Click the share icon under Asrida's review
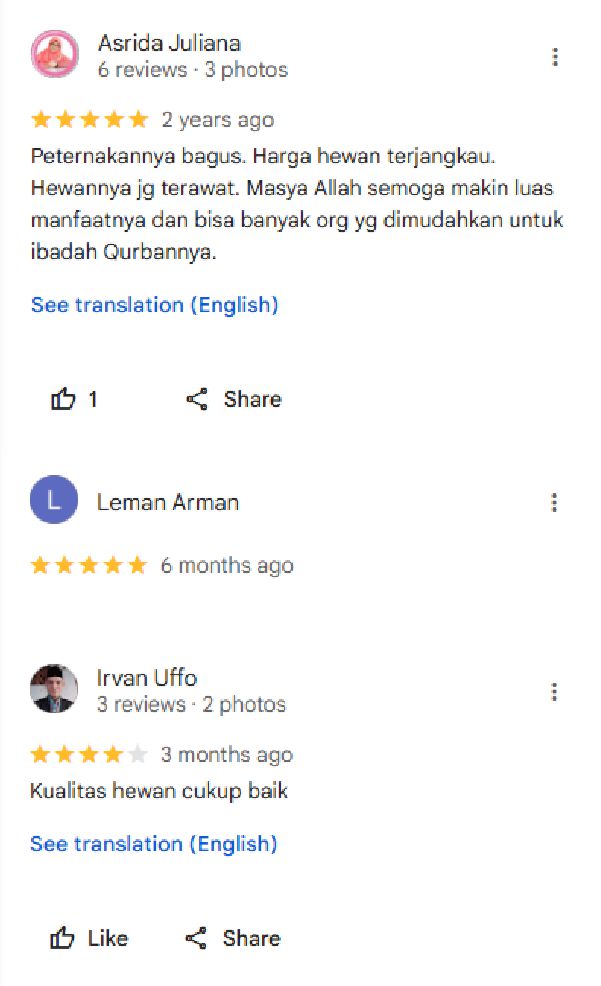 pos(197,400)
